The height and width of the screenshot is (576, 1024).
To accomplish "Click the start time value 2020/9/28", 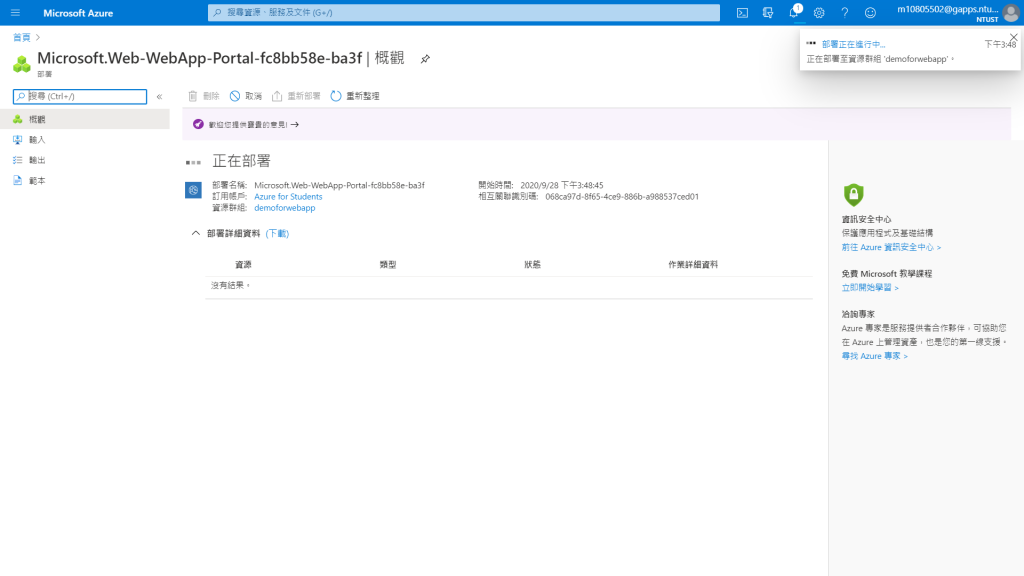I will coord(562,185).
